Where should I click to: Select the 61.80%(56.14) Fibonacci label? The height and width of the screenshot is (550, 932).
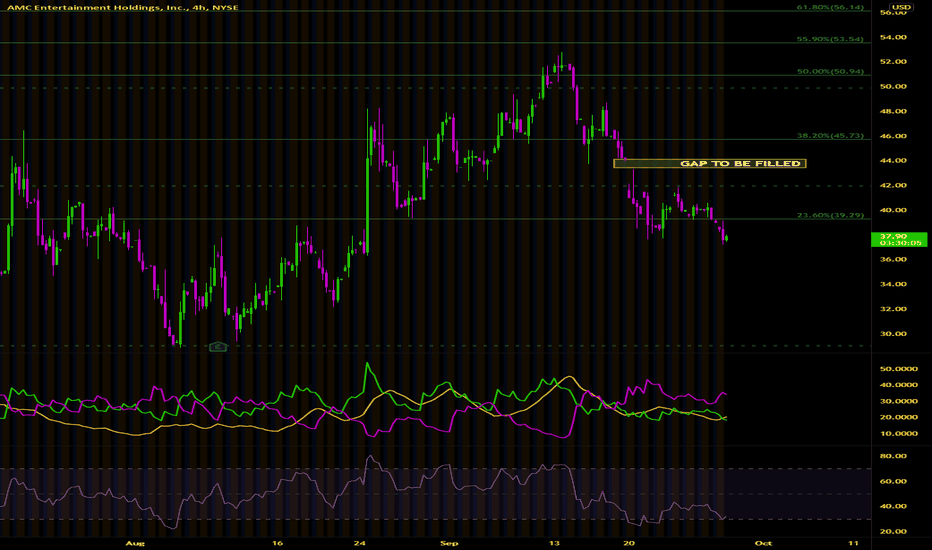tap(830, 7)
